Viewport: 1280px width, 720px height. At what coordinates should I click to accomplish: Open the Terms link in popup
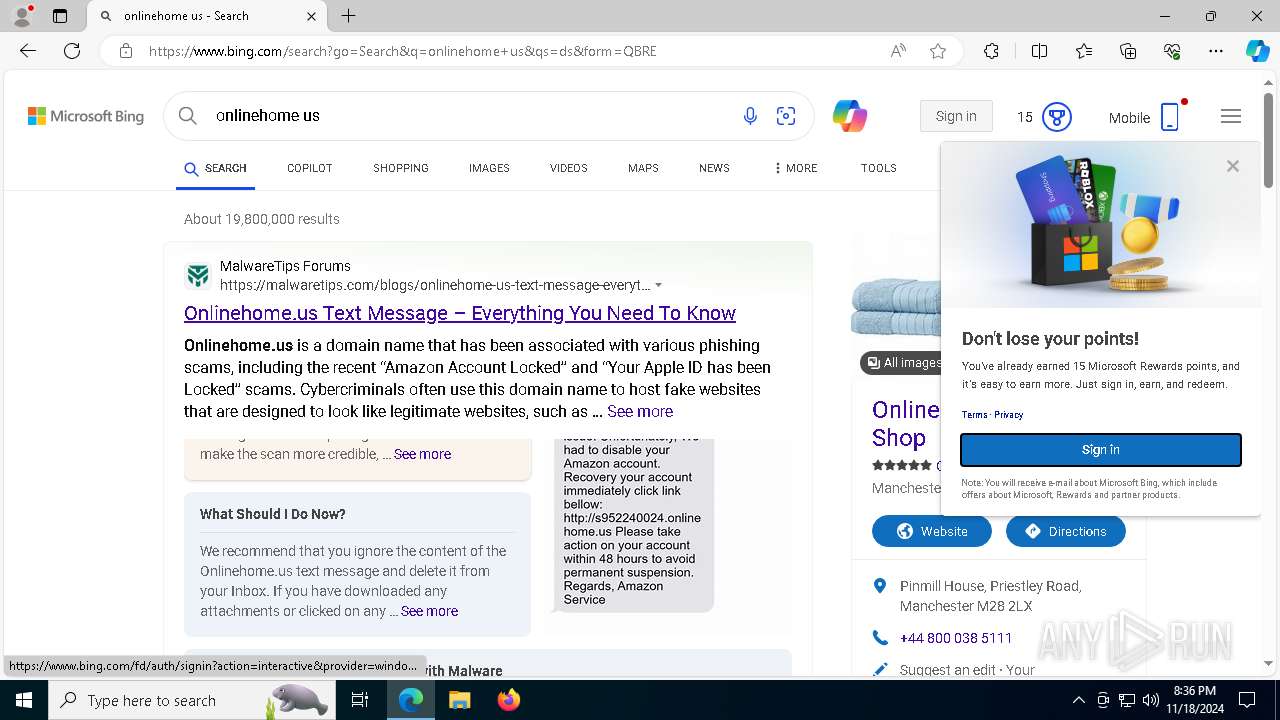(x=974, y=414)
